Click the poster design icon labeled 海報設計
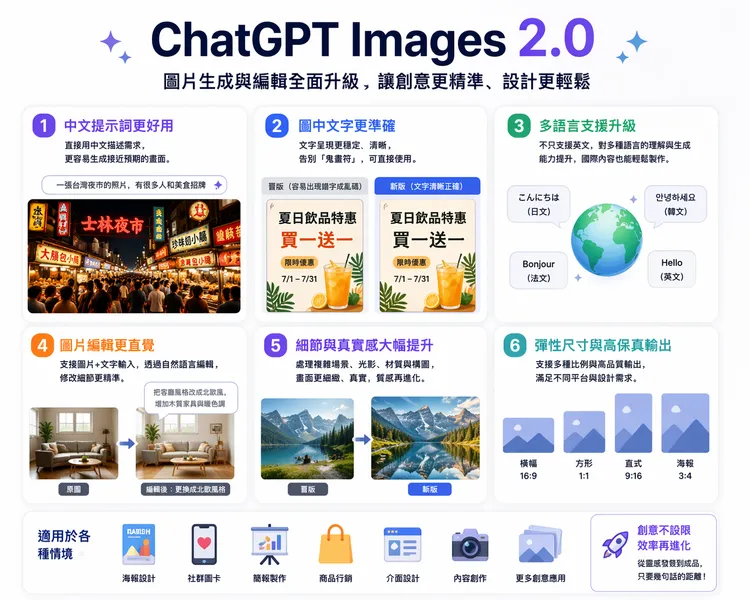 point(139,544)
